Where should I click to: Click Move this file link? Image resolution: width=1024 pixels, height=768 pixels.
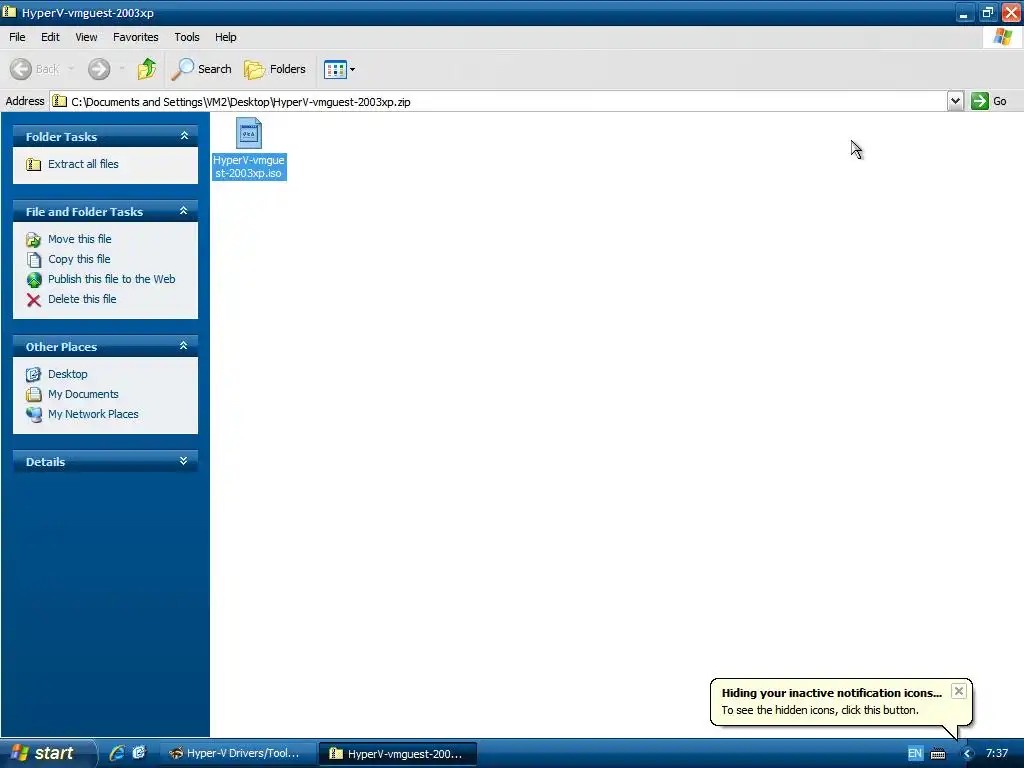tap(80, 239)
